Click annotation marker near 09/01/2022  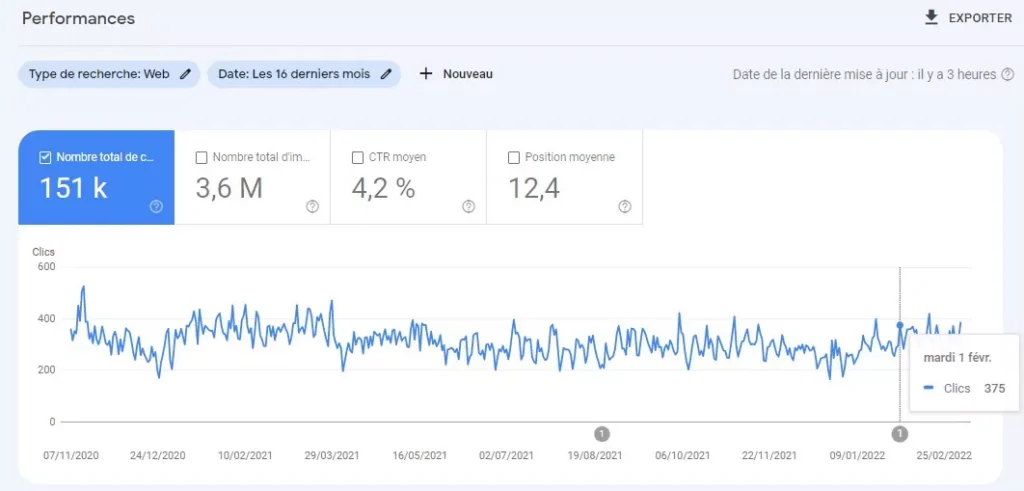tap(900, 433)
